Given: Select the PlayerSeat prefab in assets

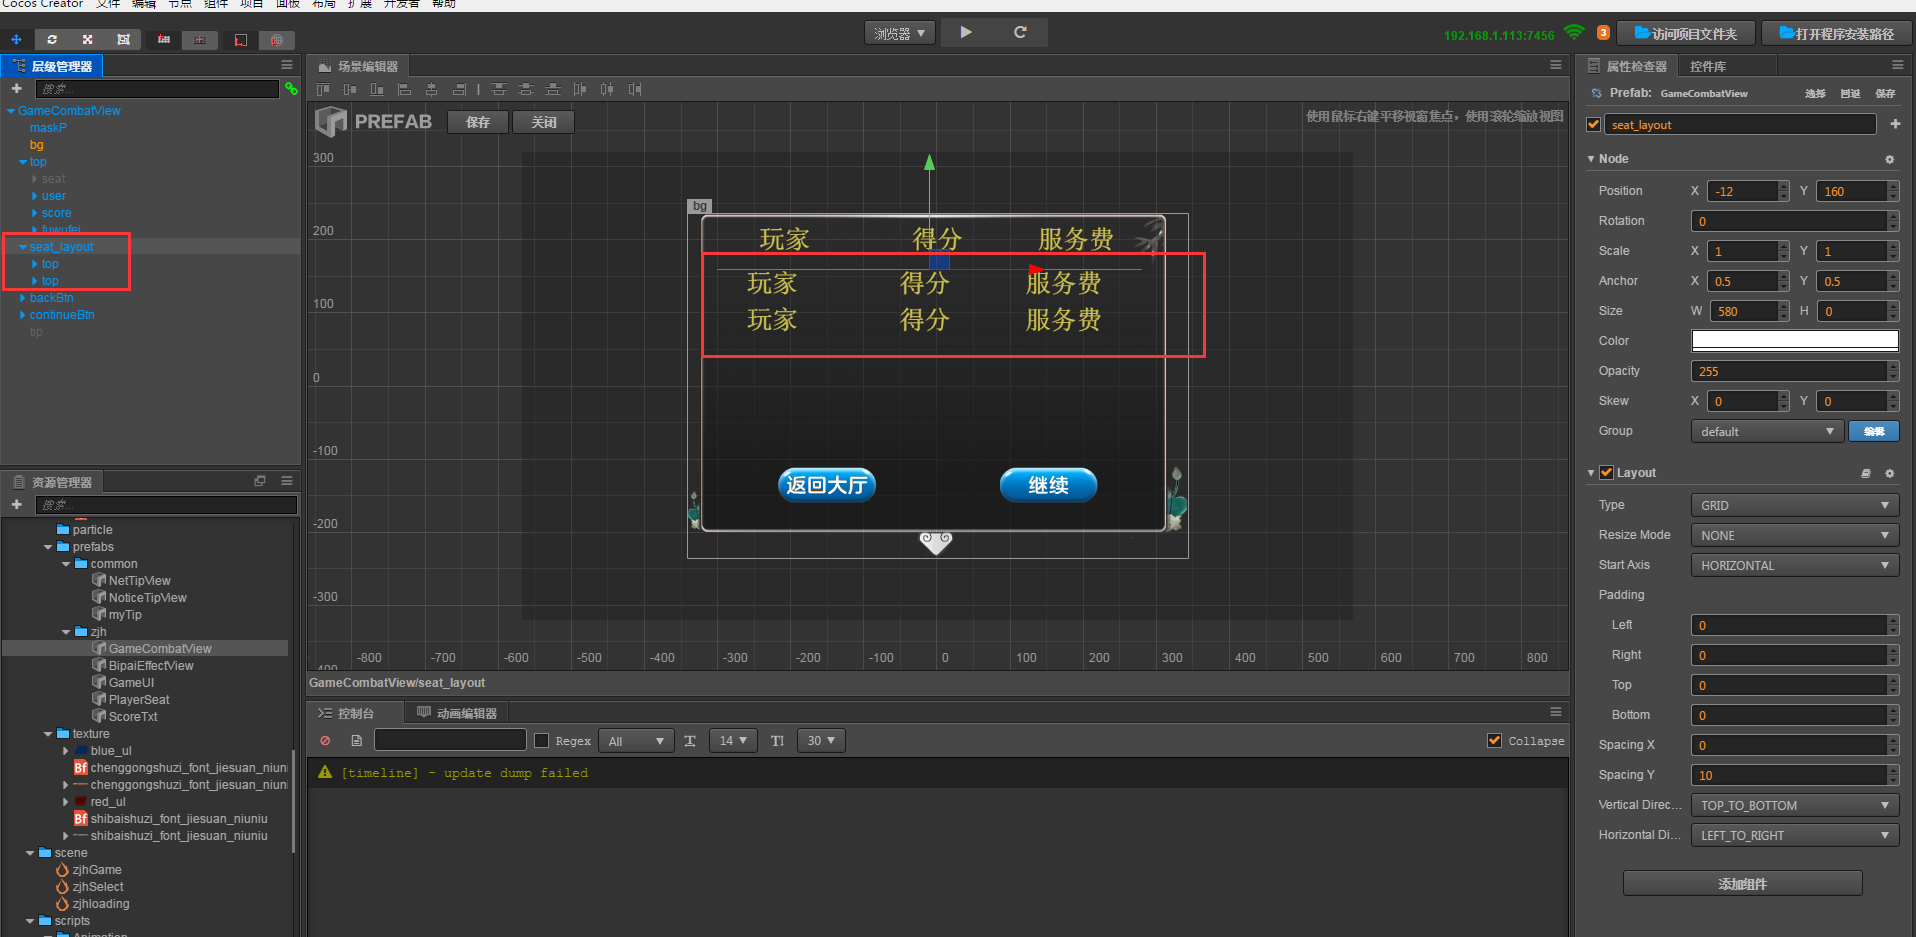Looking at the screenshot, I should [x=139, y=700].
